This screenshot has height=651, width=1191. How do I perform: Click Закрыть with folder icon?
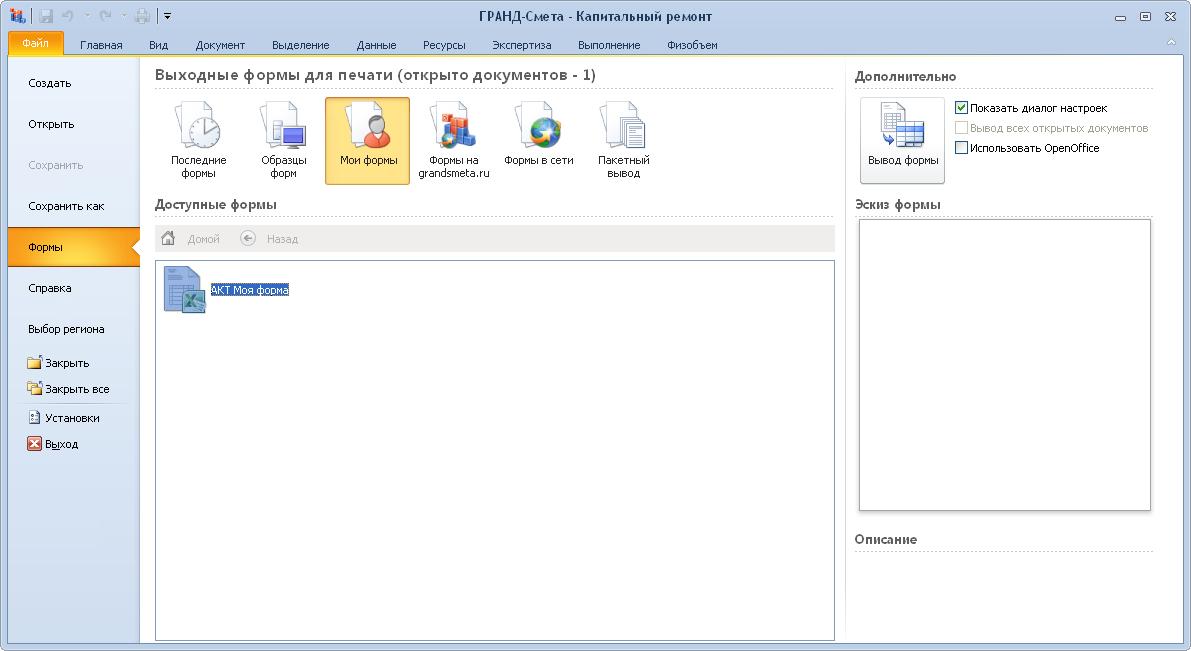(58, 363)
